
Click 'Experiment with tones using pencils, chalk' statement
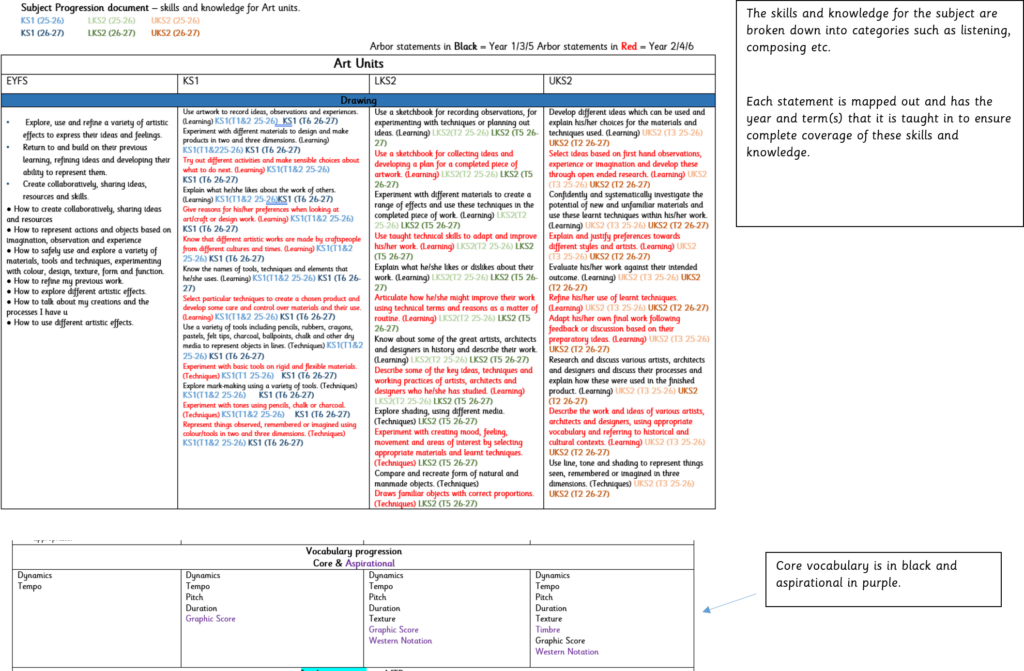point(266,410)
